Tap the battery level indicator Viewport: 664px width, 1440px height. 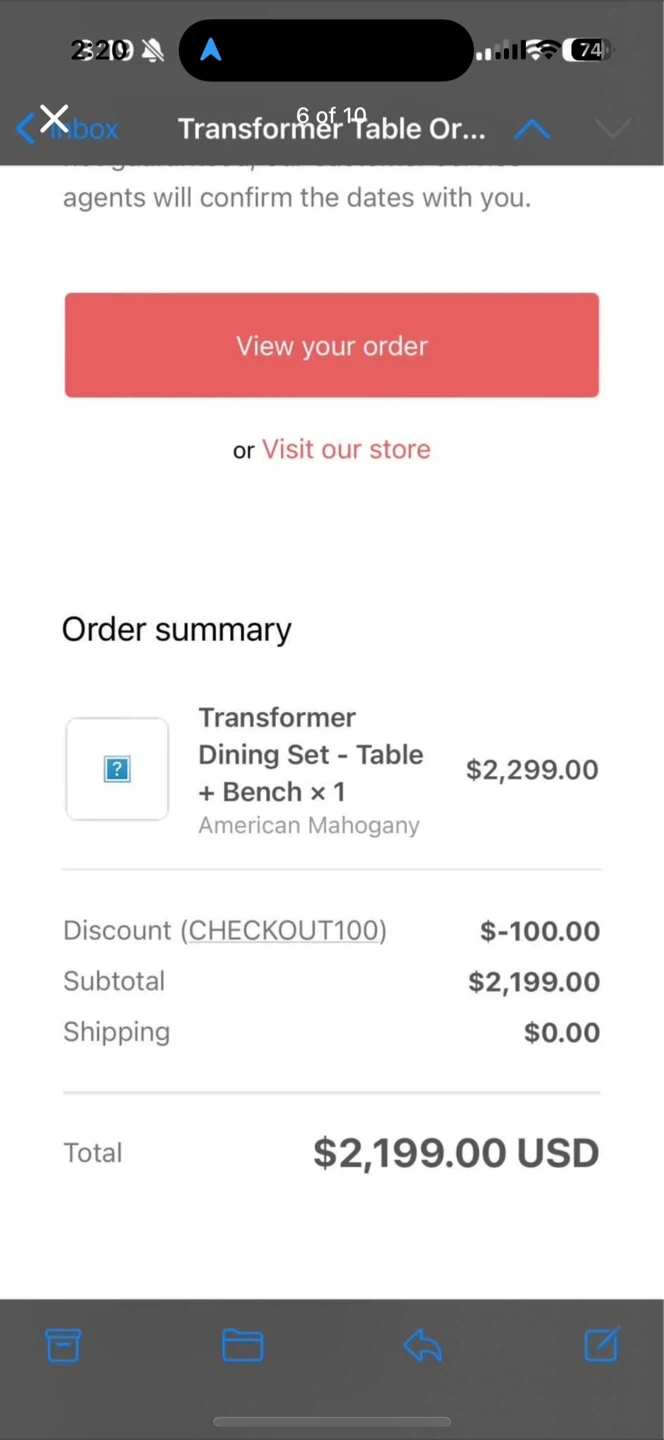pyautogui.click(x=588, y=49)
